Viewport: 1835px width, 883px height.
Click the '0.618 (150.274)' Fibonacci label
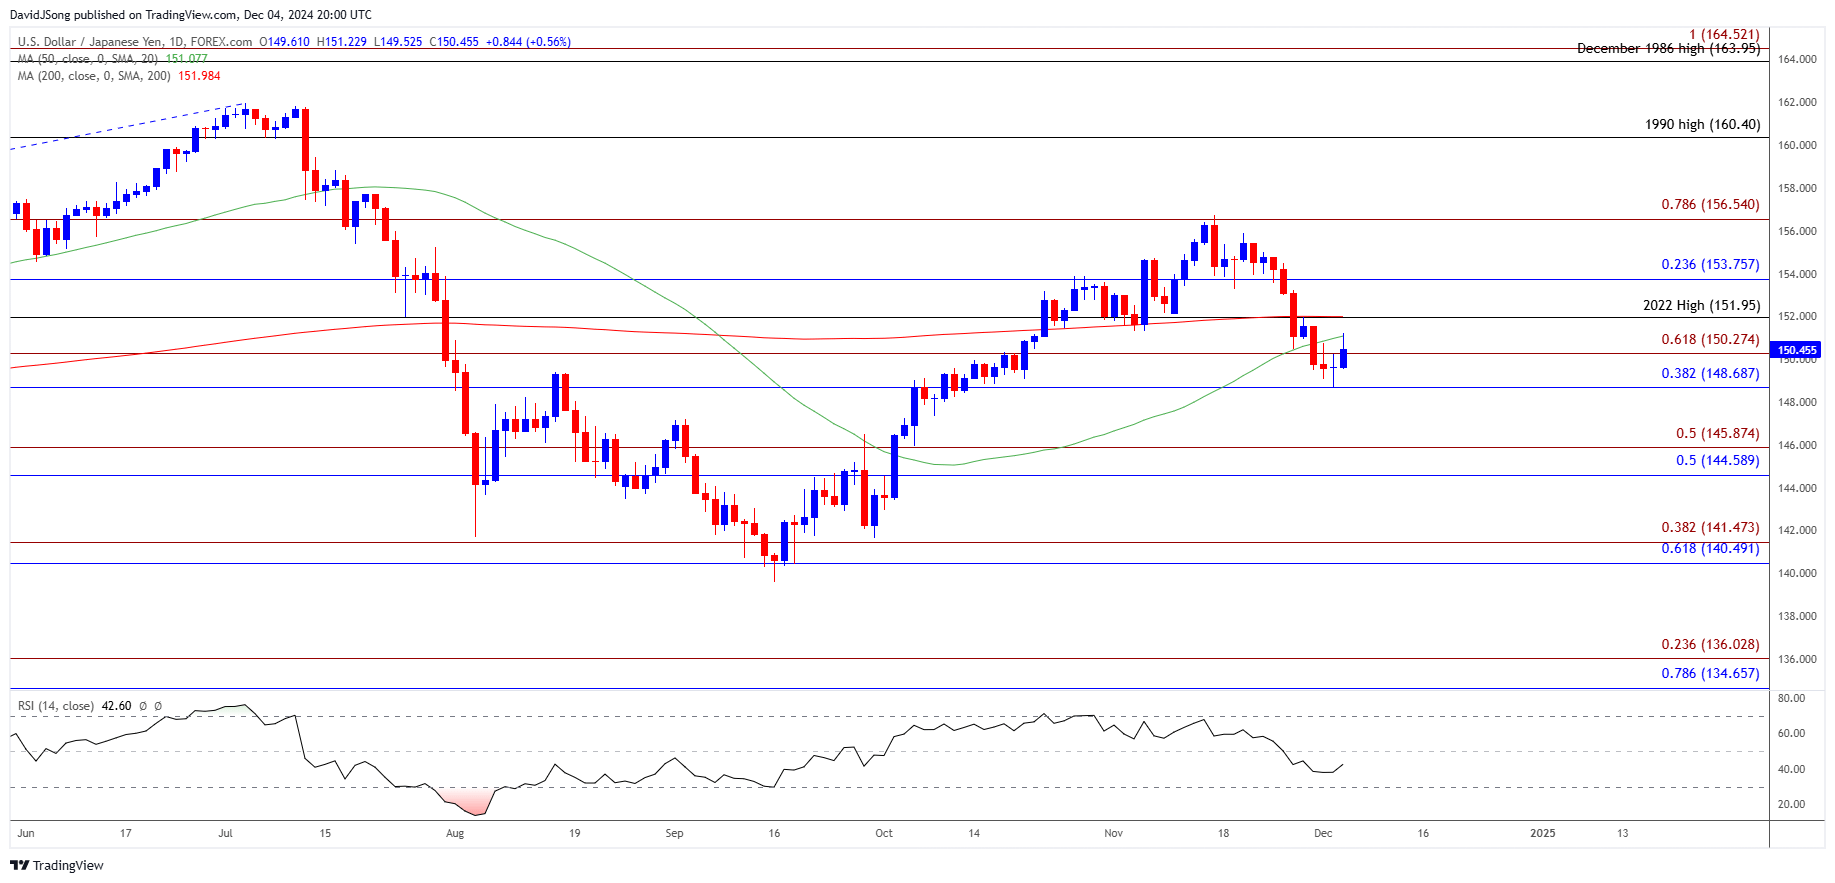tap(1710, 340)
